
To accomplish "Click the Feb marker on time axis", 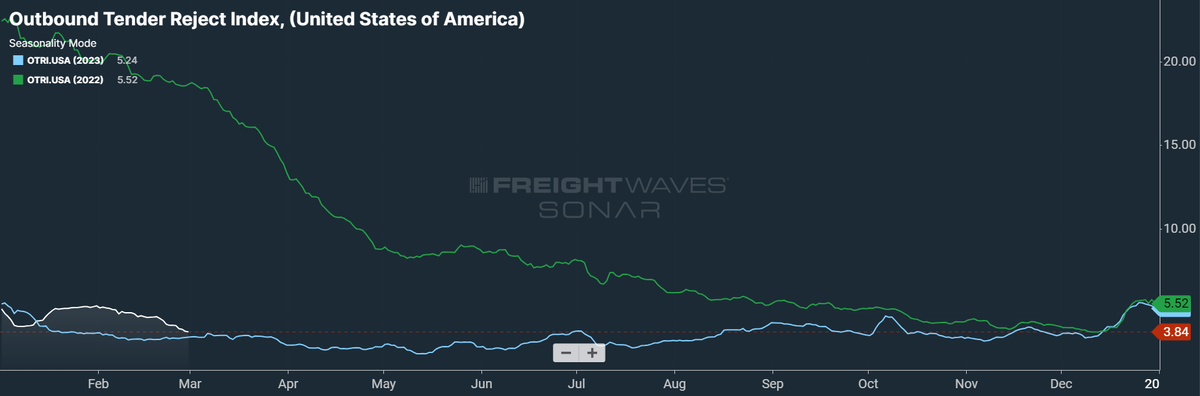I will (98, 384).
